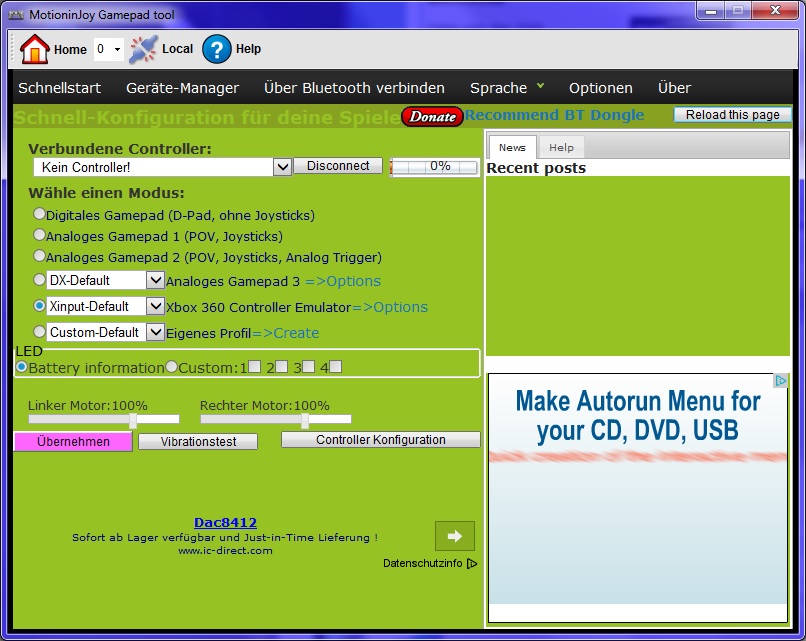Screen dimensions: 806x641
Task: Select Analoges Gamepad 3 DX-Default radio
Action: tap(39, 280)
